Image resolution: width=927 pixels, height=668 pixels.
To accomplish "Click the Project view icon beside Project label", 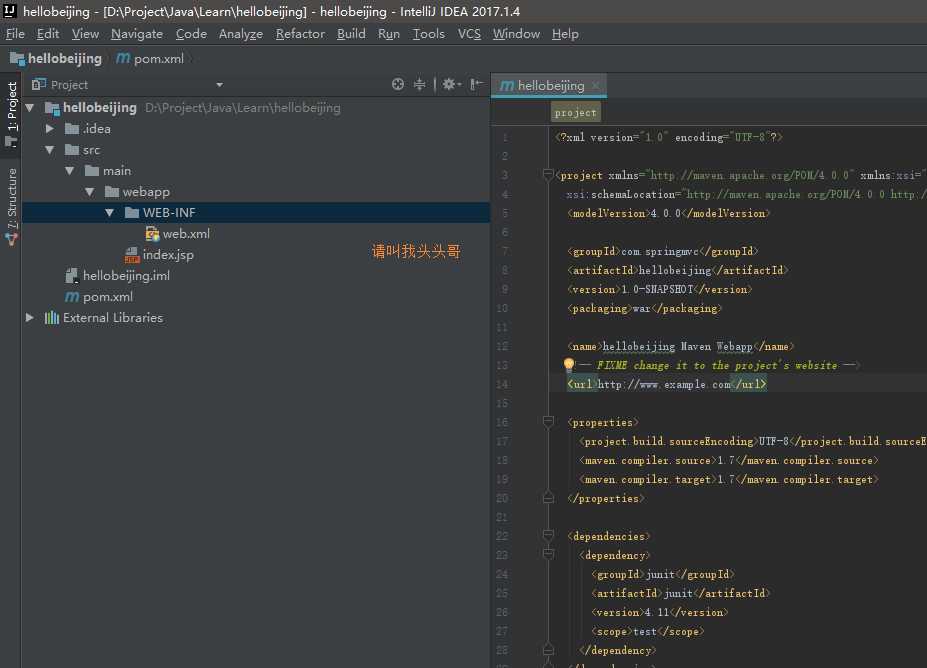I will point(38,85).
